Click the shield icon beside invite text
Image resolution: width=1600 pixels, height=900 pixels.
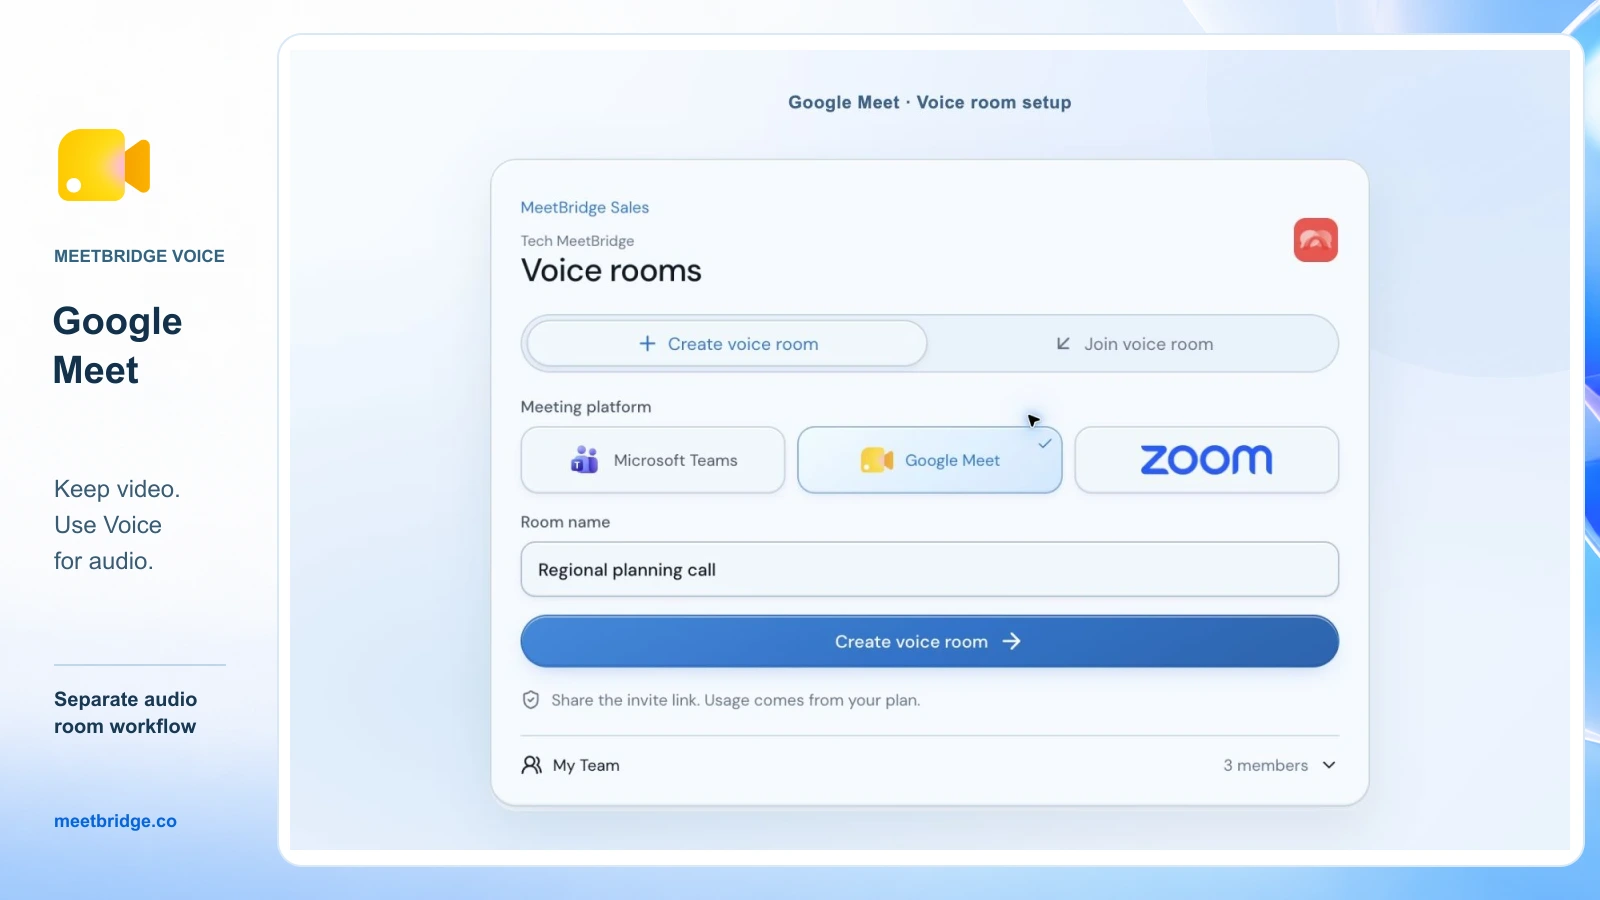click(x=531, y=700)
